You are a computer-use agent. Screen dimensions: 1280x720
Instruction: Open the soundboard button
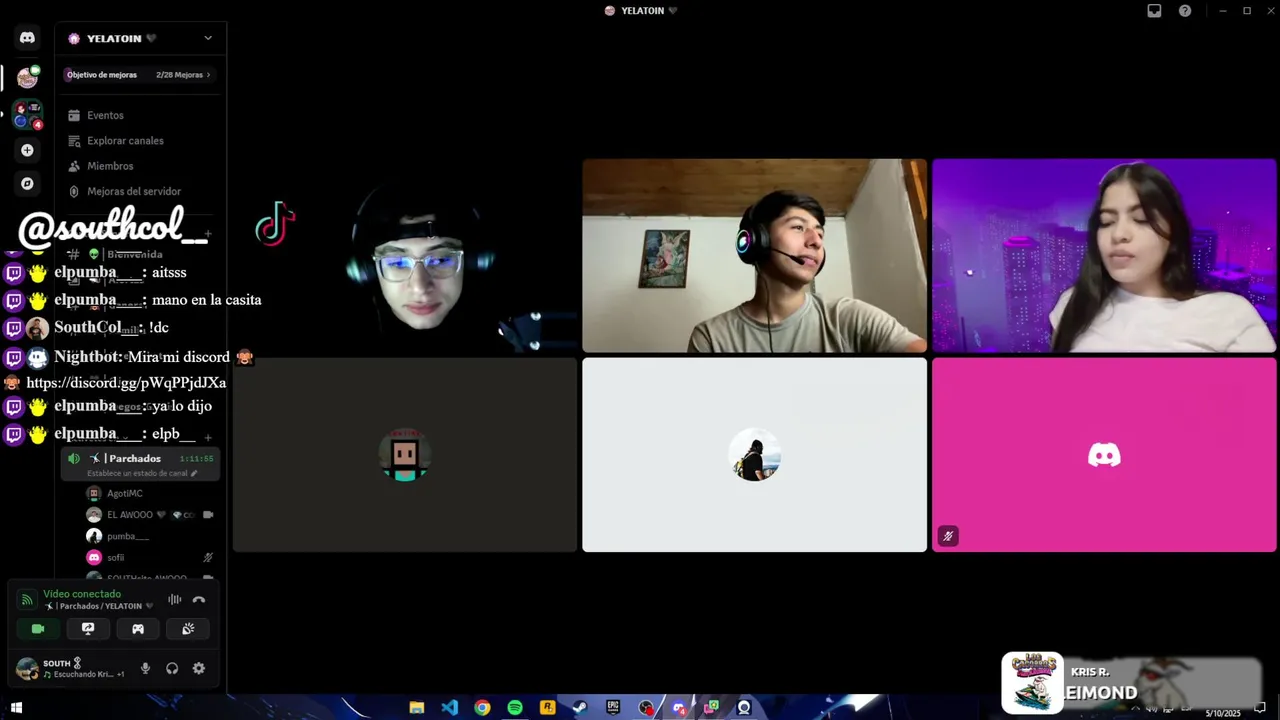click(188, 629)
